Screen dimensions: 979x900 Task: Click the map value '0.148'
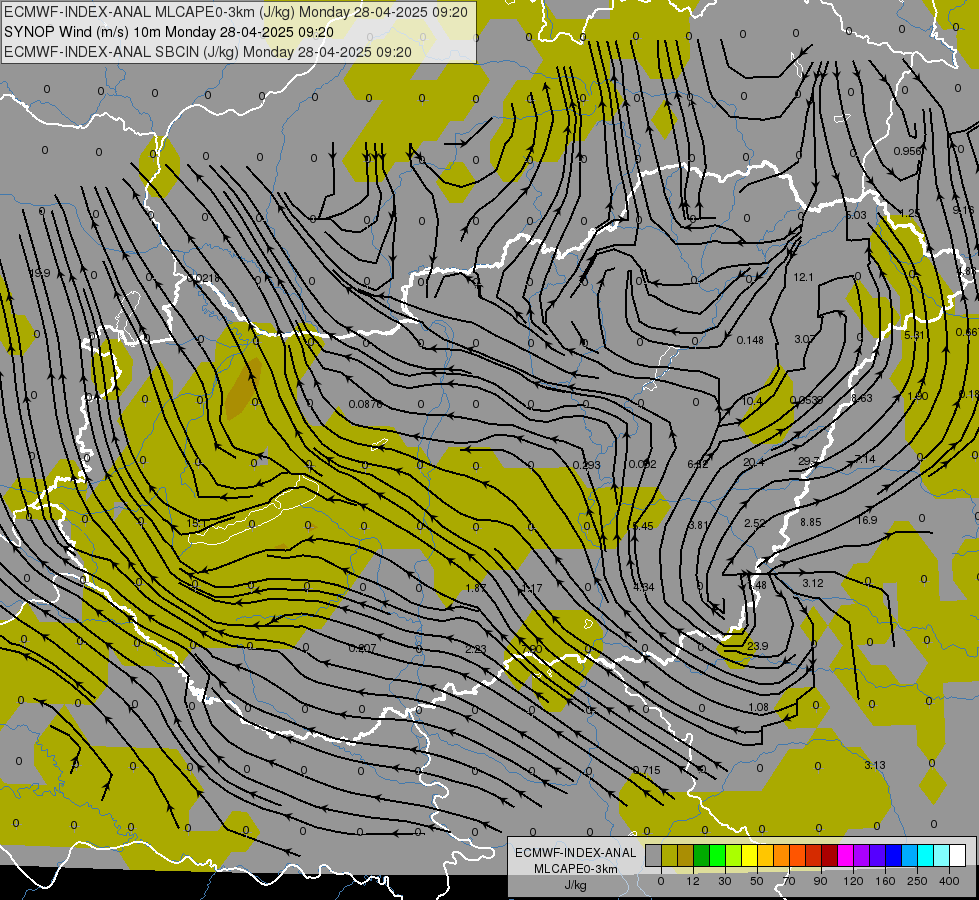coord(750,340)
